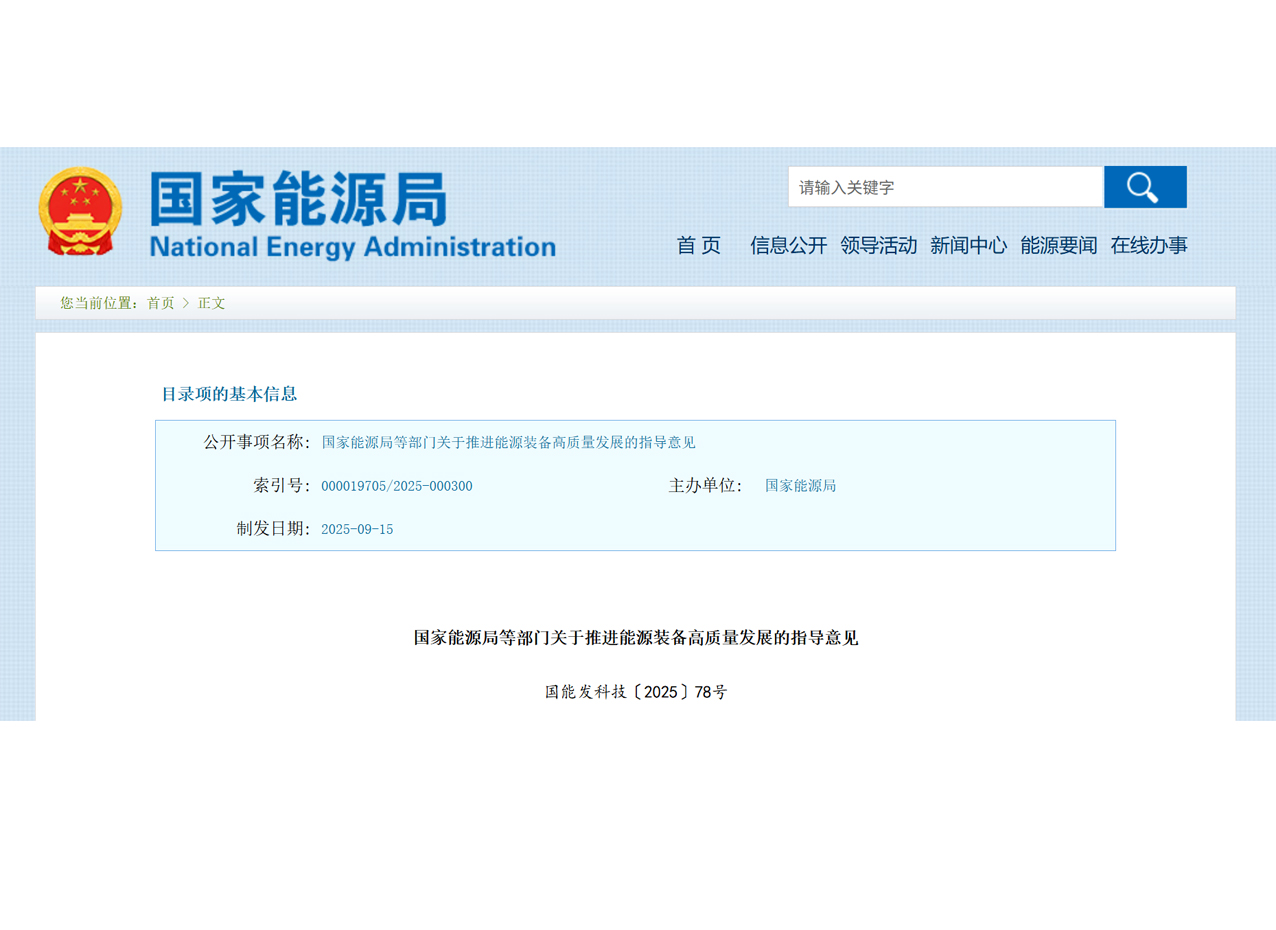This screenshot has height=930, width=1276.
Task: Select 新闻中心 in the top navigation
Action: tap(968, 245)
